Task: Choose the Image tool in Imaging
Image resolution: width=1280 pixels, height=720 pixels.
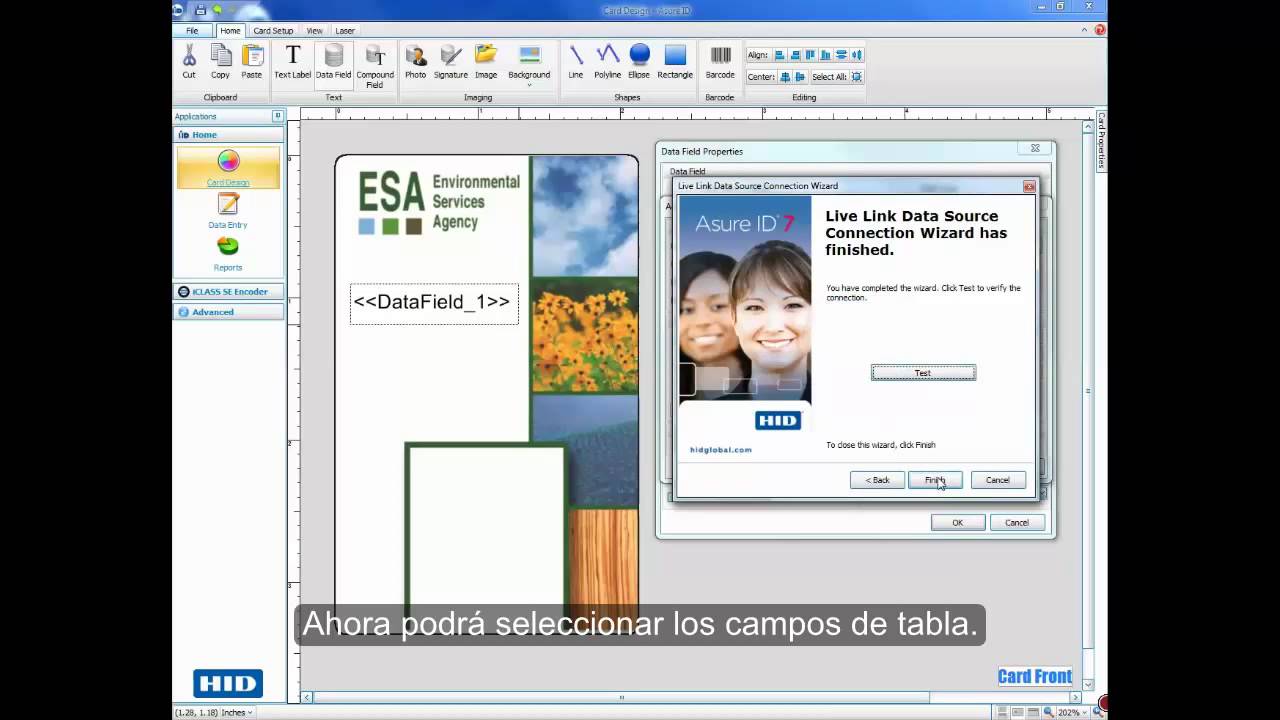Action: click(x=486, y=61)
